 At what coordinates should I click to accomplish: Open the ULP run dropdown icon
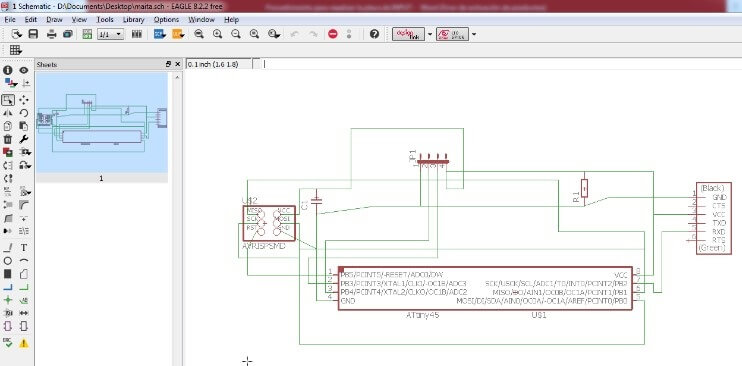tap(178, 34)
